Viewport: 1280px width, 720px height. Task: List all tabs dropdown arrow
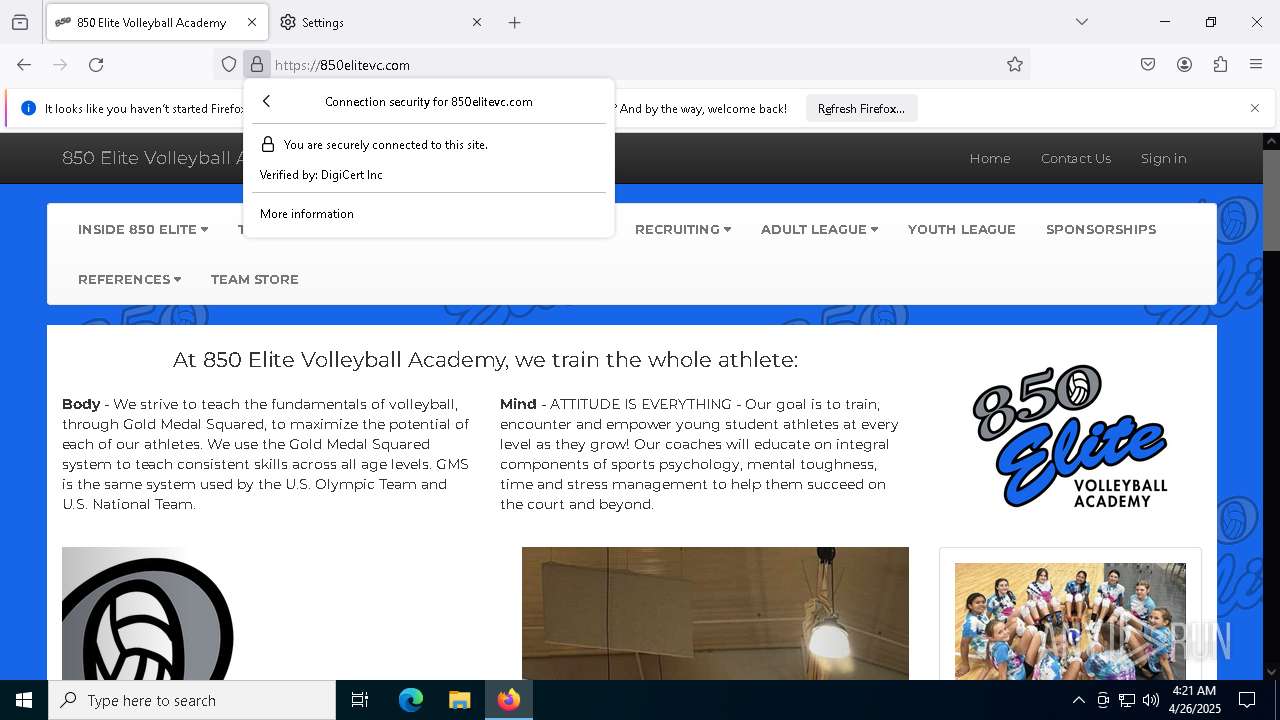point(1082,22)
